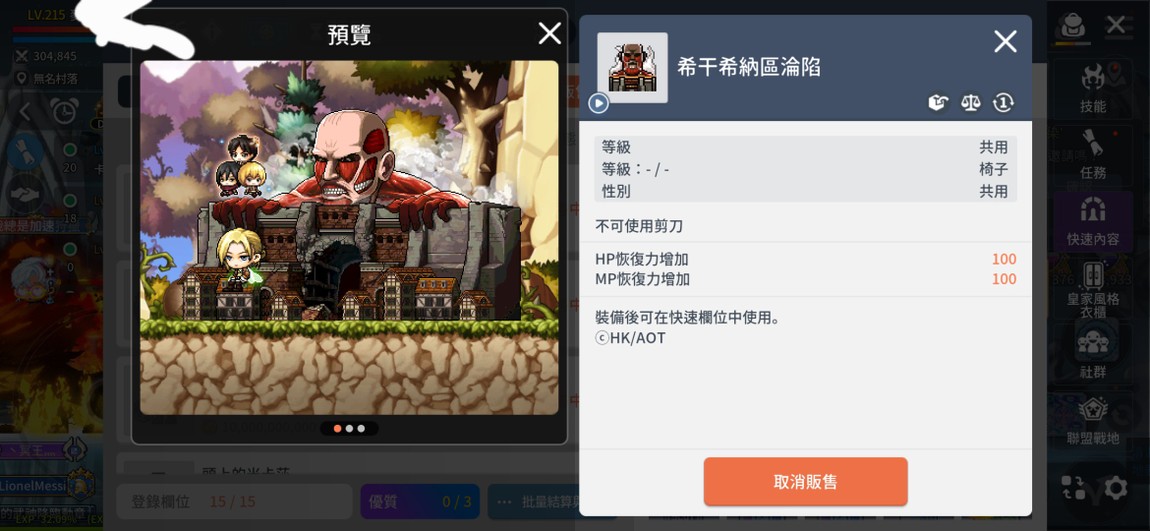
Task: Click the 批量結算 batch settle button
Action: point(535,502)
